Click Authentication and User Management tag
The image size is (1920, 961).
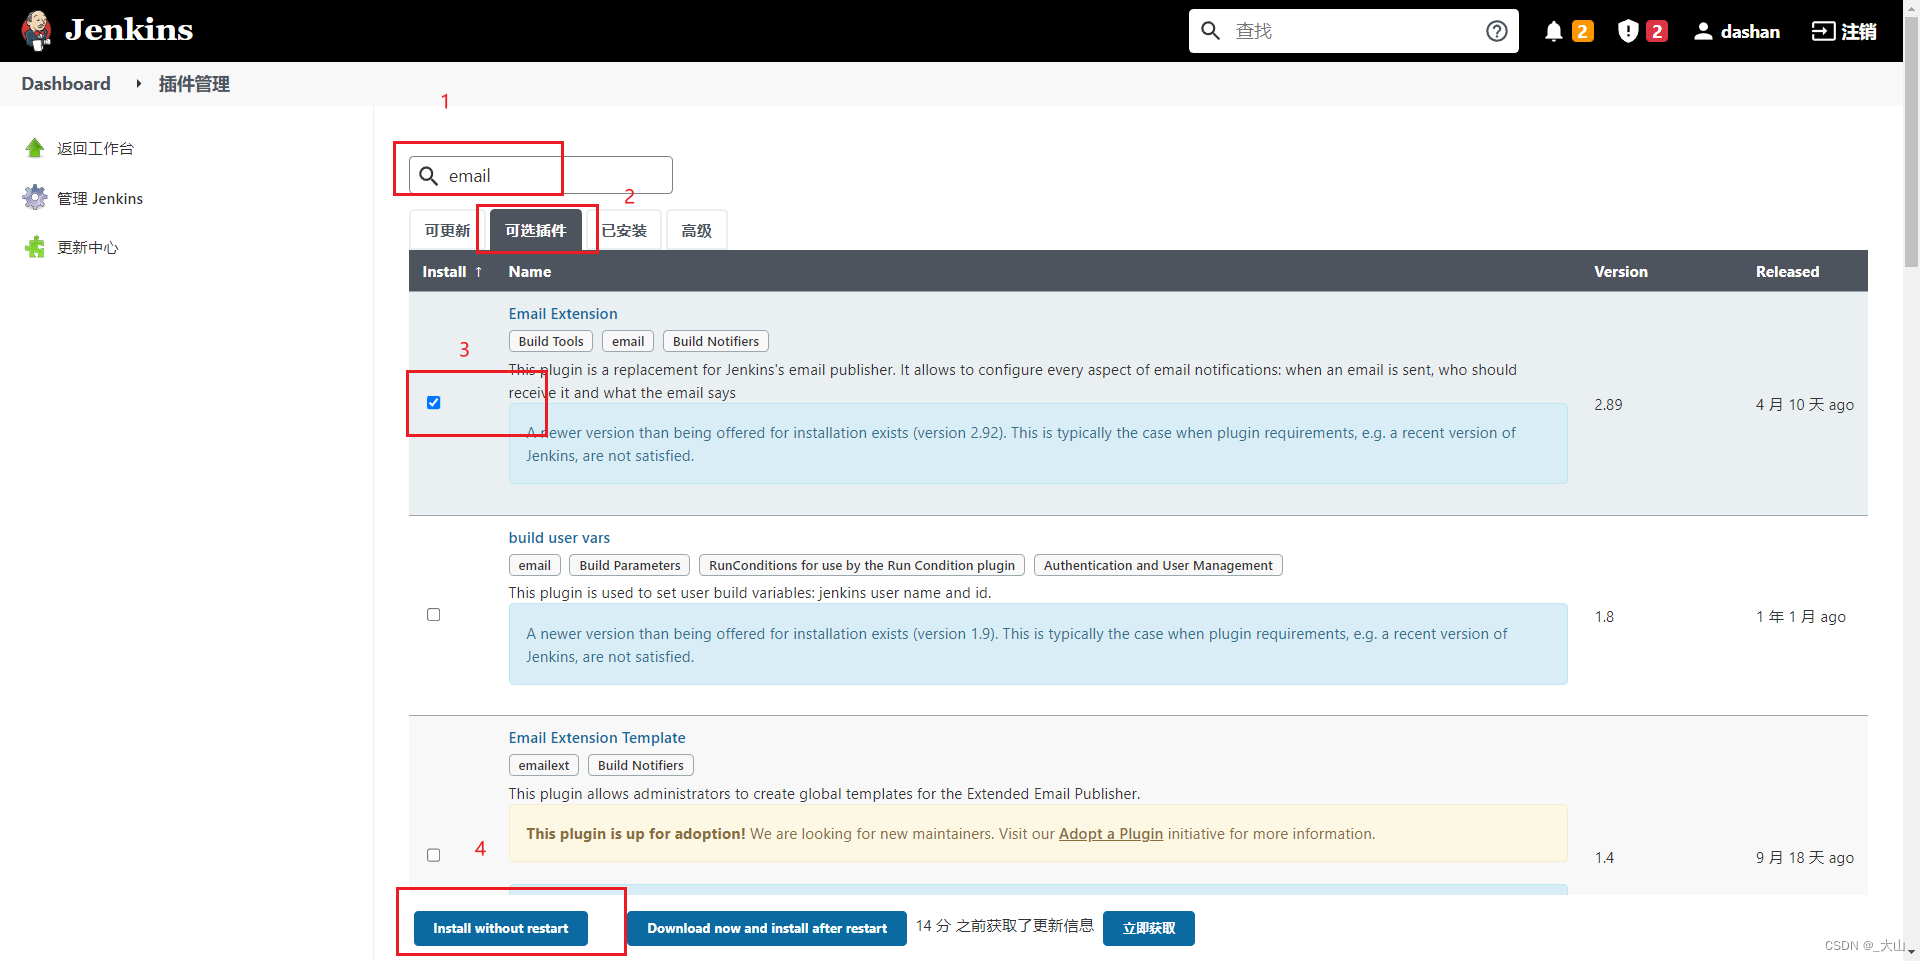pyautogui.click(x=1158, y=565)
